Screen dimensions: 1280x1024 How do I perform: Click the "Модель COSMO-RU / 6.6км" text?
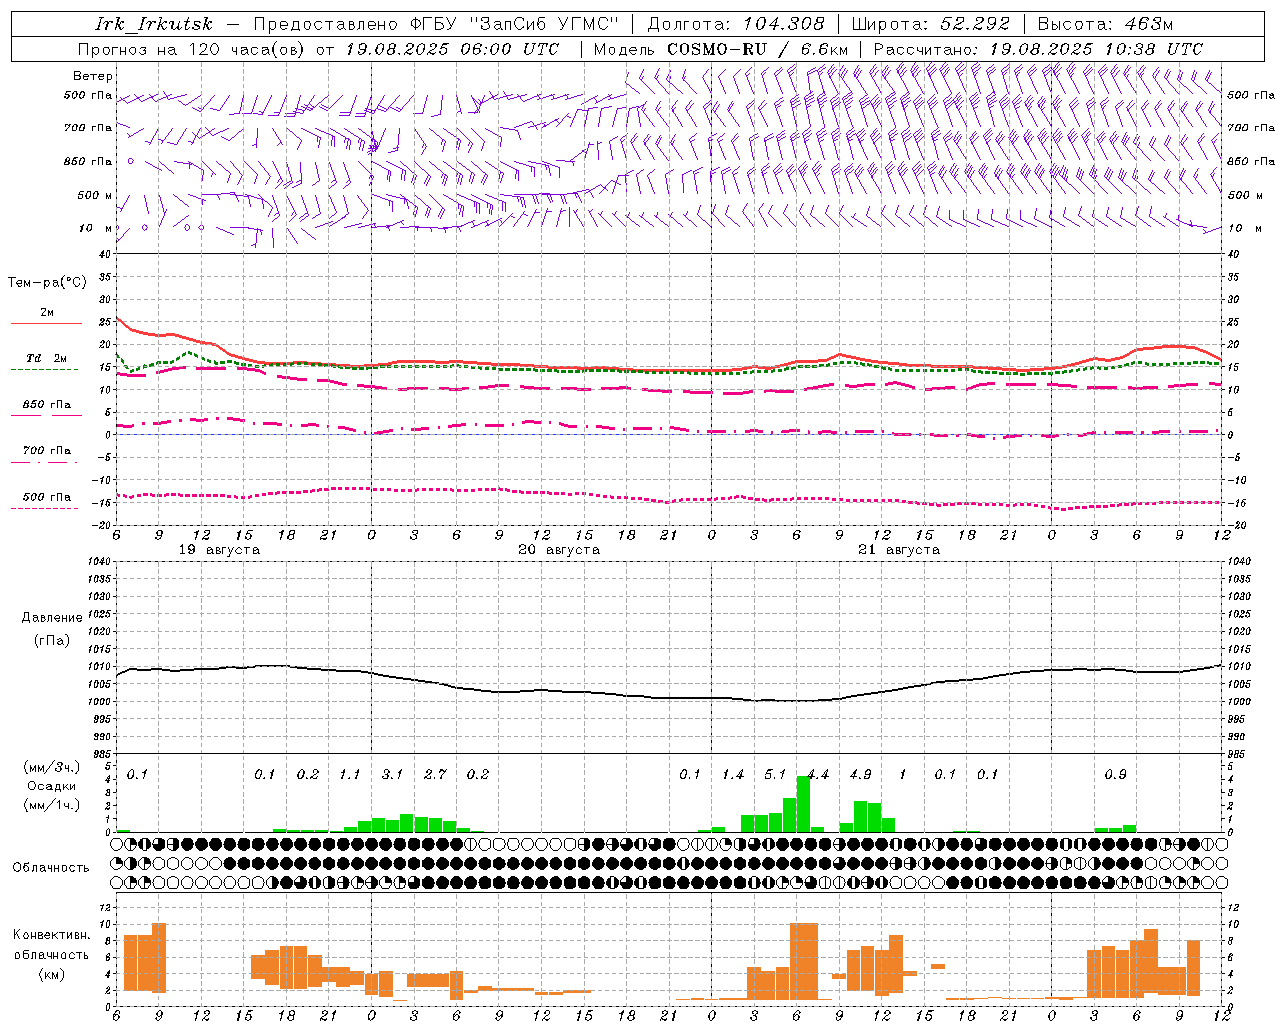[721, 49]
